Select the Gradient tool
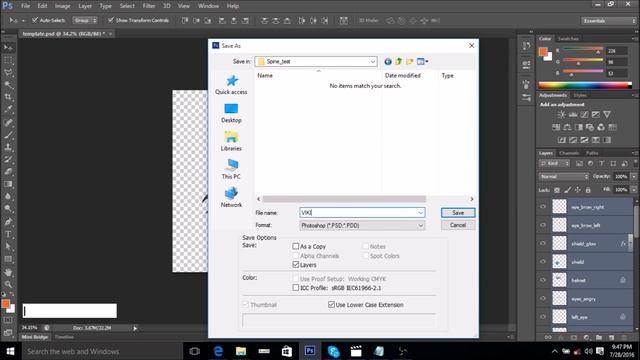Image resolution: width=640 pixels, height=360 pixels. tap(8, 184)
